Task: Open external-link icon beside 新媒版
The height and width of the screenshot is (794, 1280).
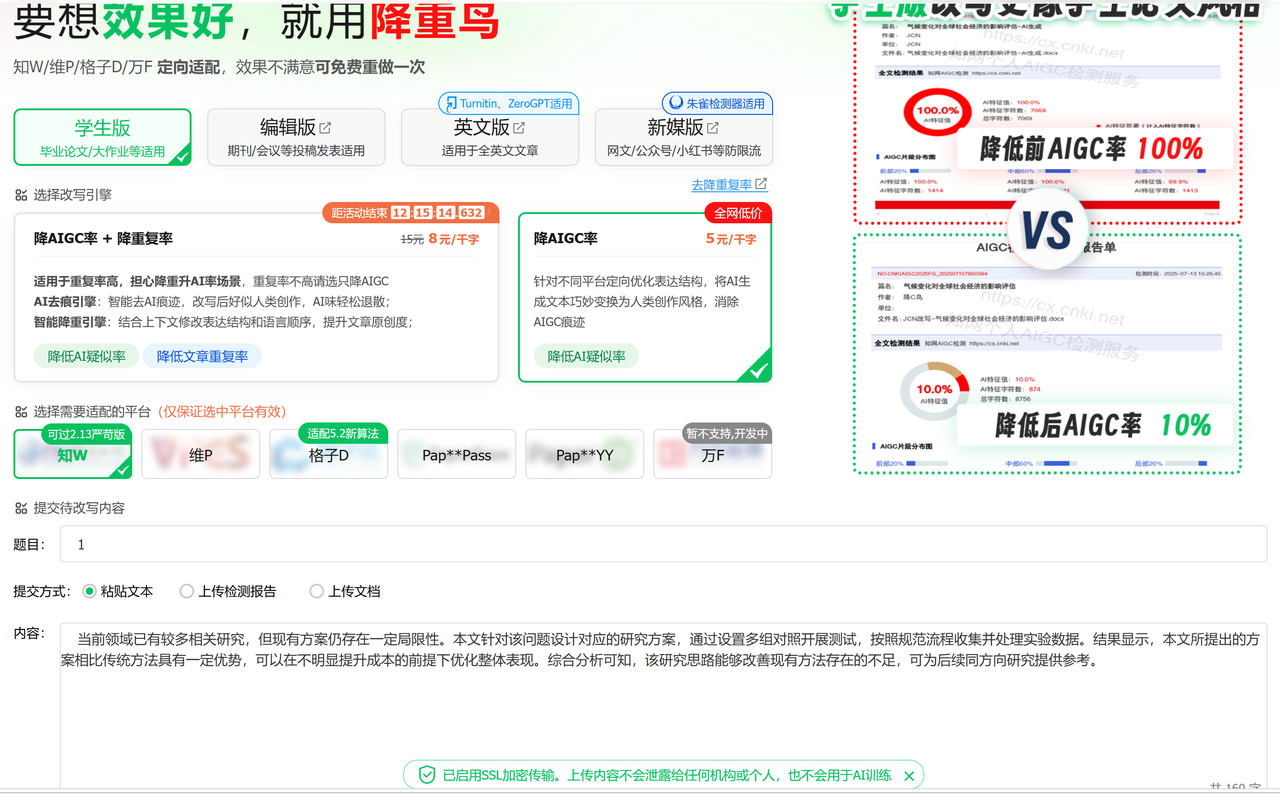Action: pos(713,128)
